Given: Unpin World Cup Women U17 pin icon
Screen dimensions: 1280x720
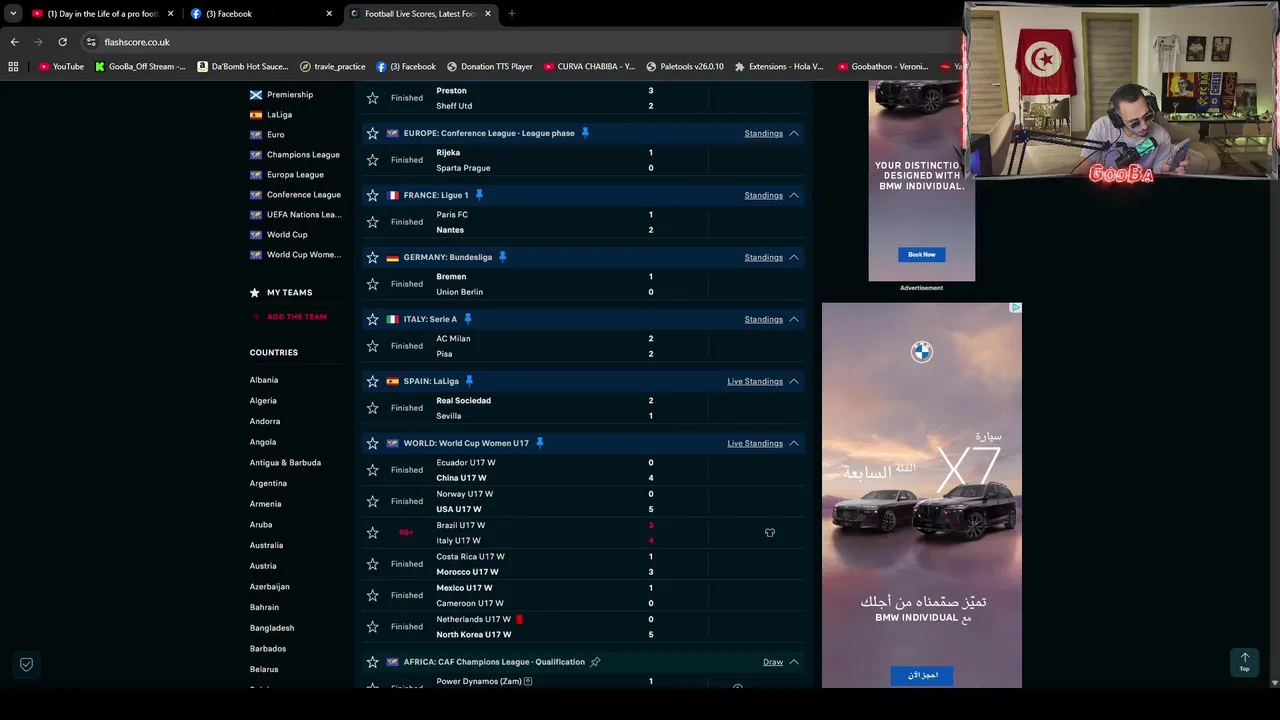Looking at the screenshot, I should tap(539, 443).
